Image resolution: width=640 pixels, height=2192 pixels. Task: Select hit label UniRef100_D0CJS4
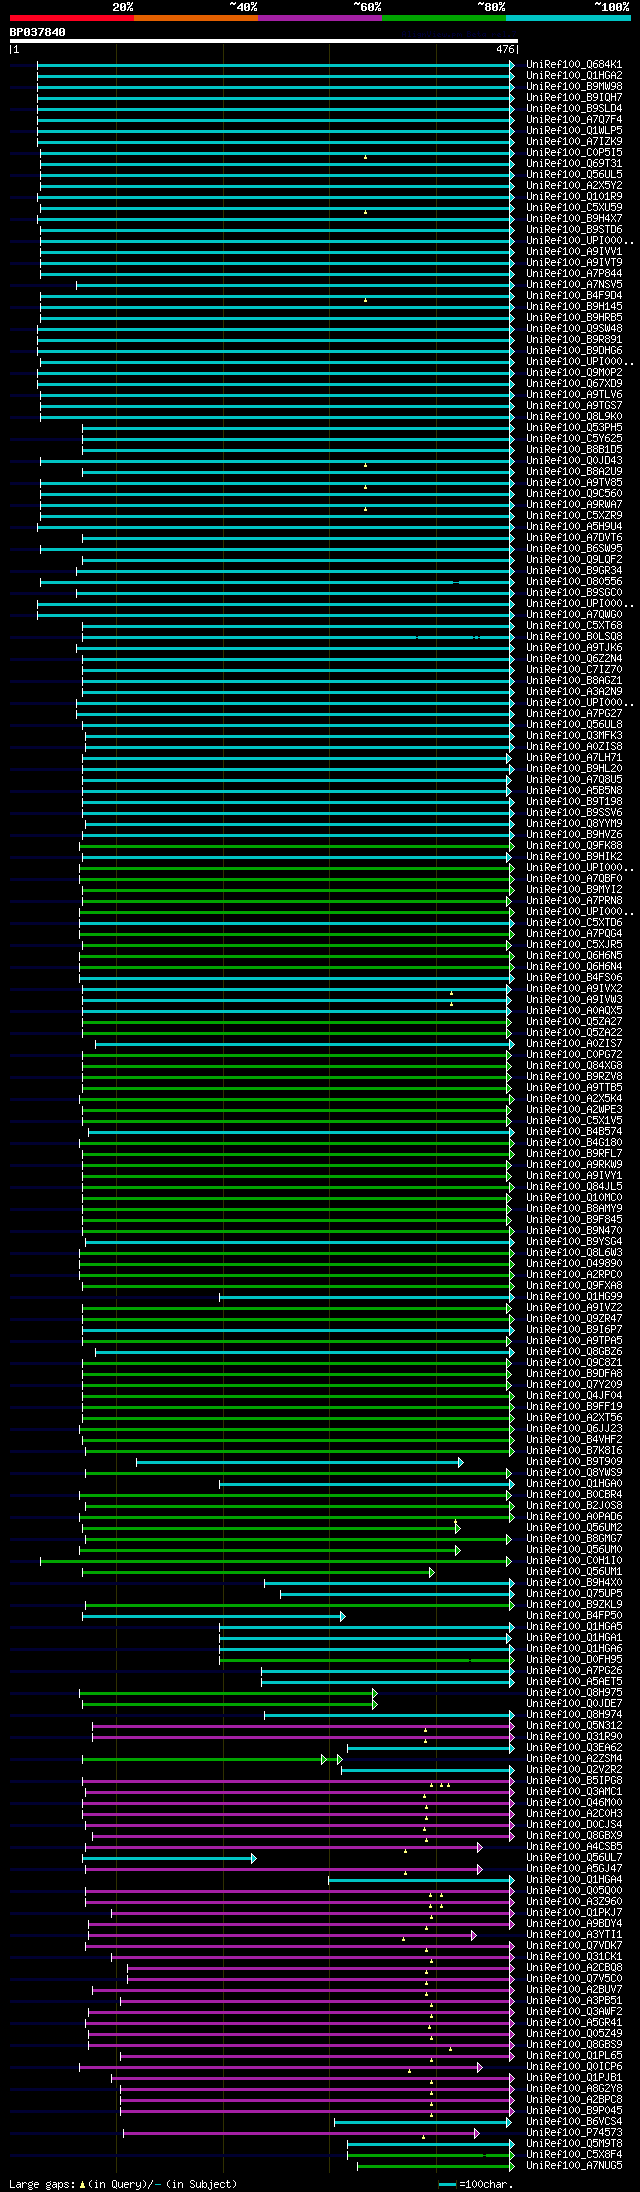pos(574,1824)
